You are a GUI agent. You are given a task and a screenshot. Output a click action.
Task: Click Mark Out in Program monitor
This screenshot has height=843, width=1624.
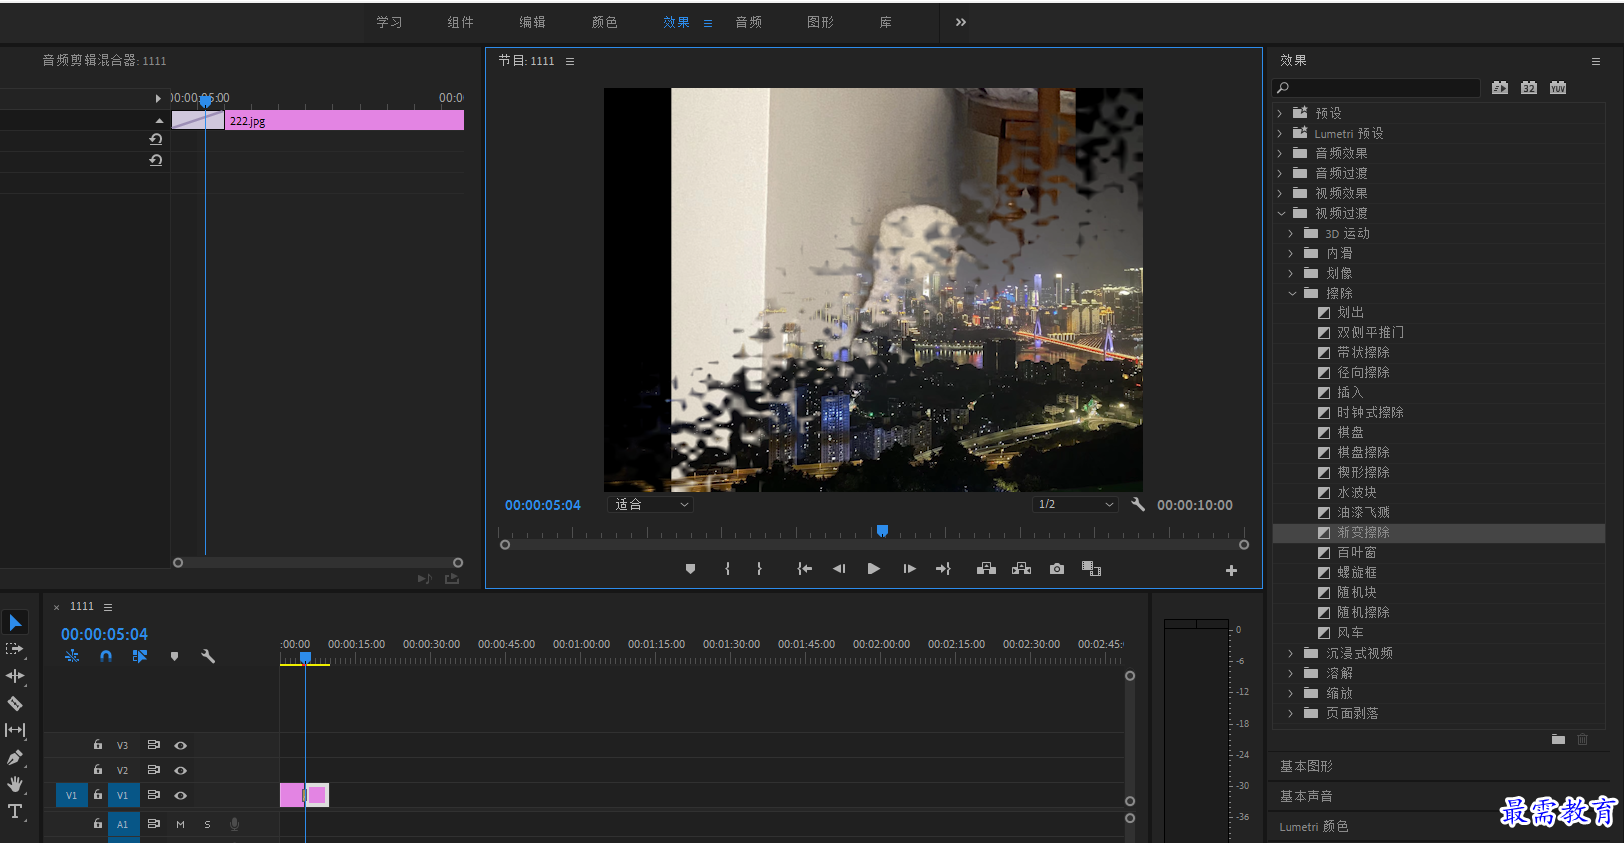point(759,569)
